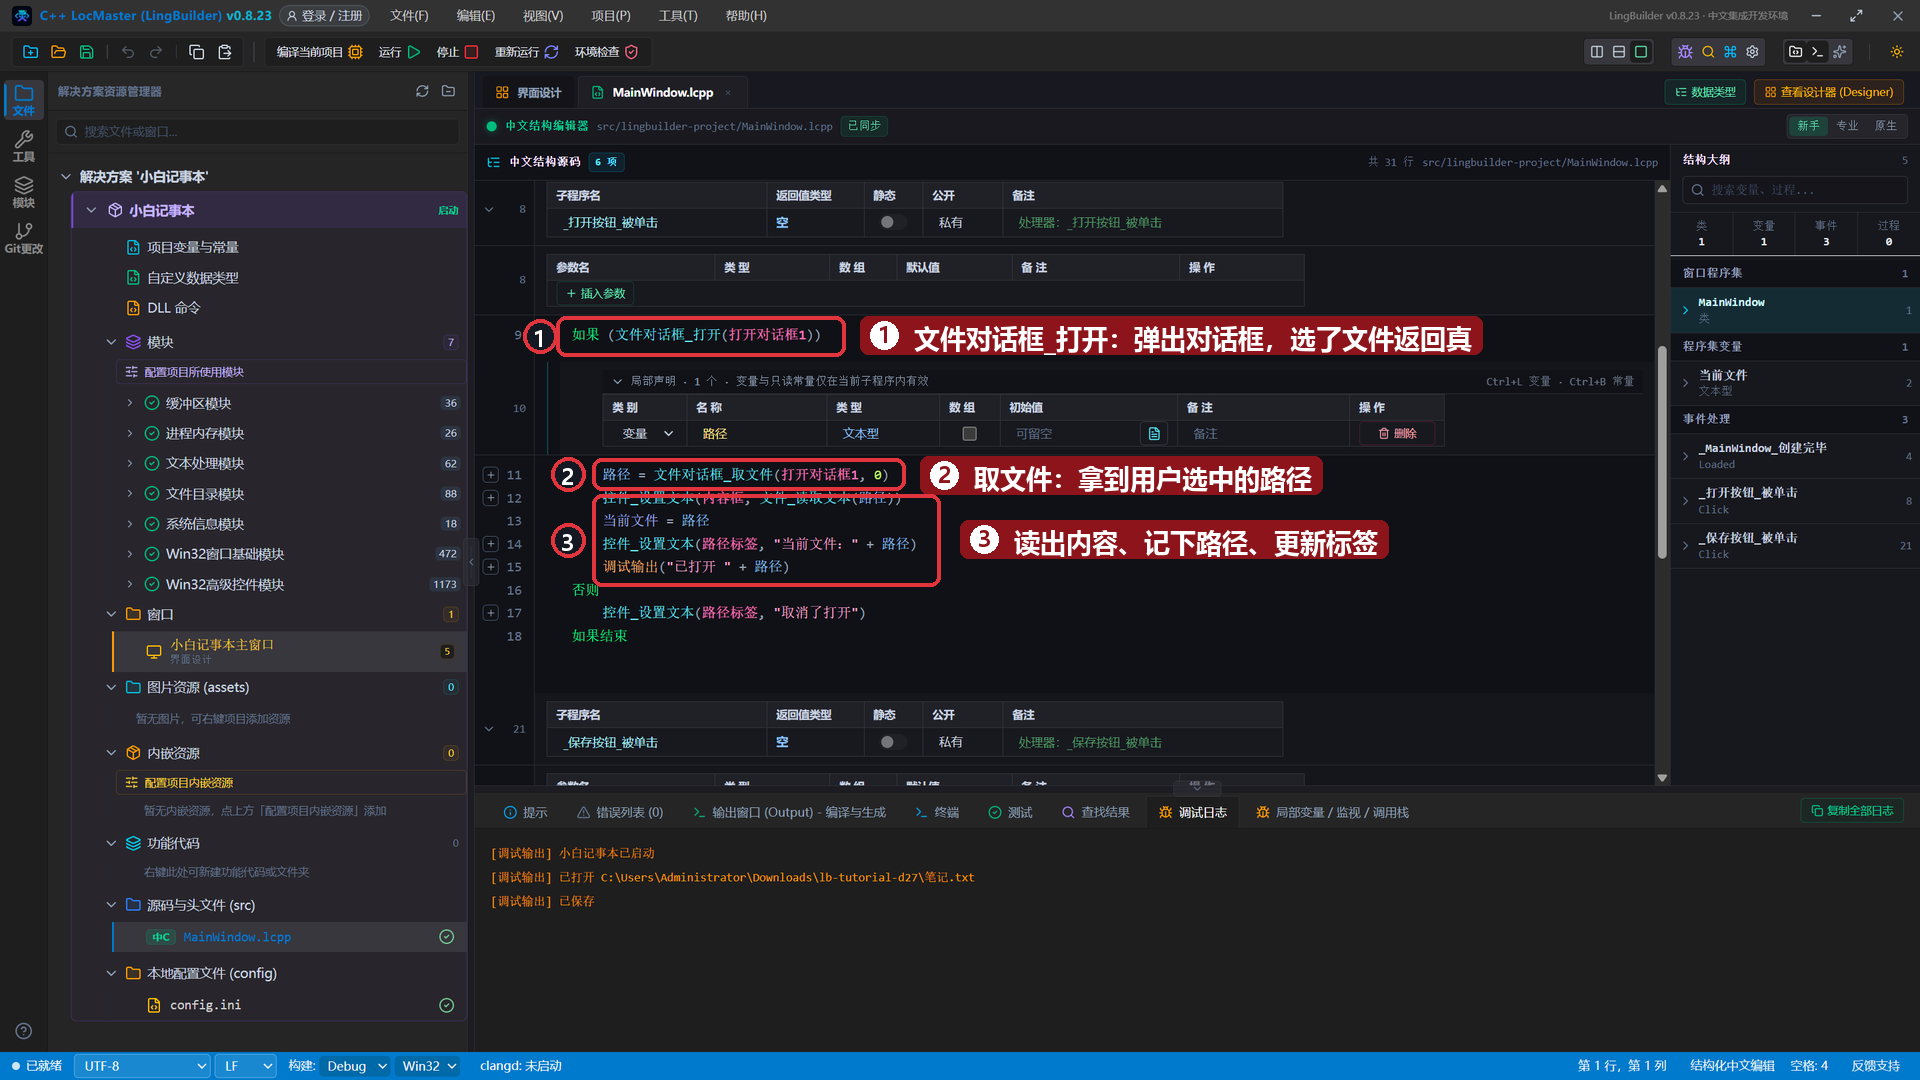
Task: Switch to the 错误列表 tab
Action: [x=620, y=813]
